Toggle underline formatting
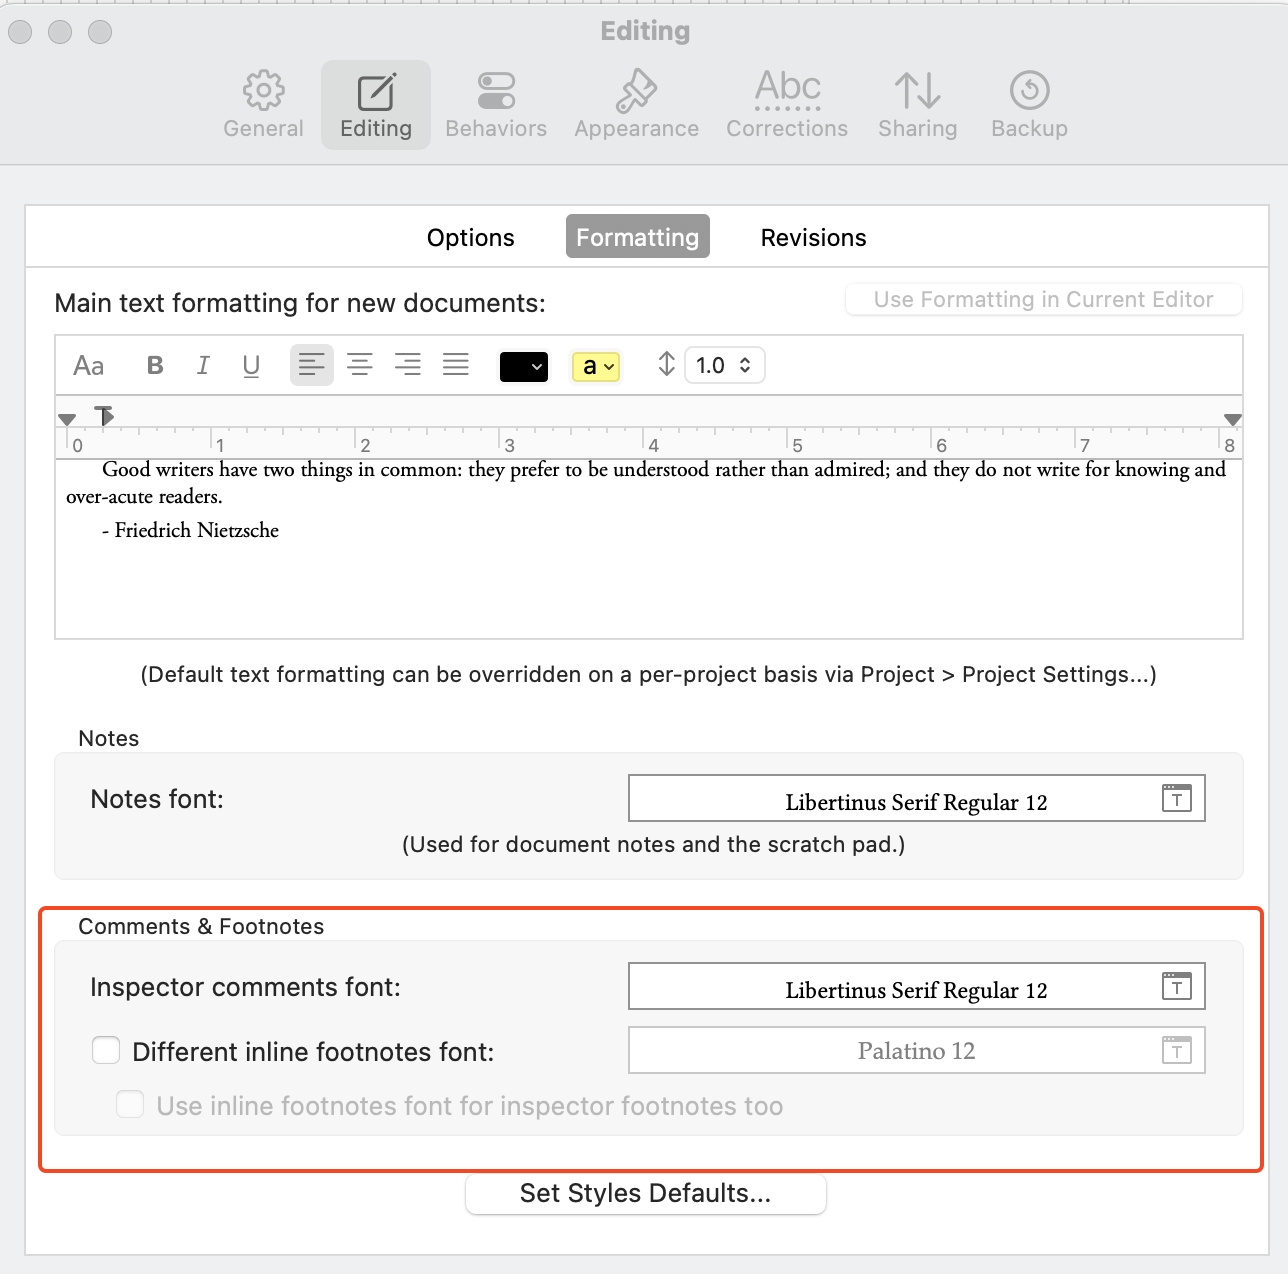The image size is (1288, 1274). 251,366
